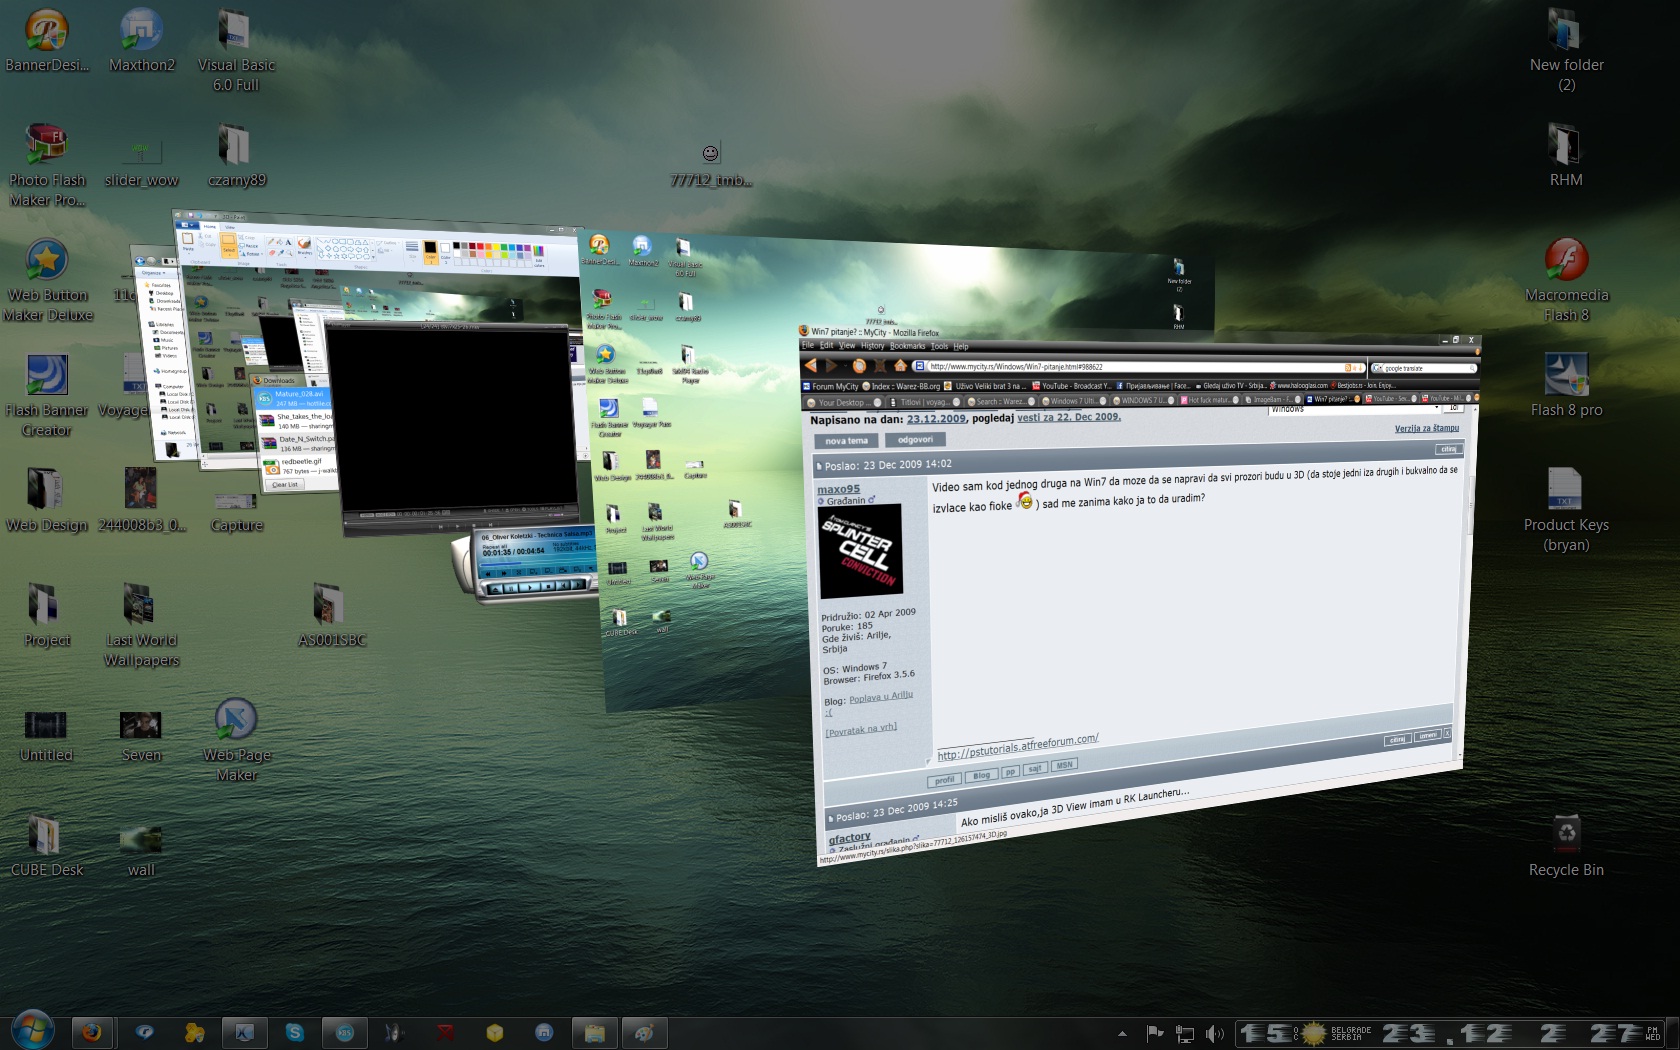
Task: Select the Brushes tool in Paint
Action: pyautogui.click(x=304, y=246)
